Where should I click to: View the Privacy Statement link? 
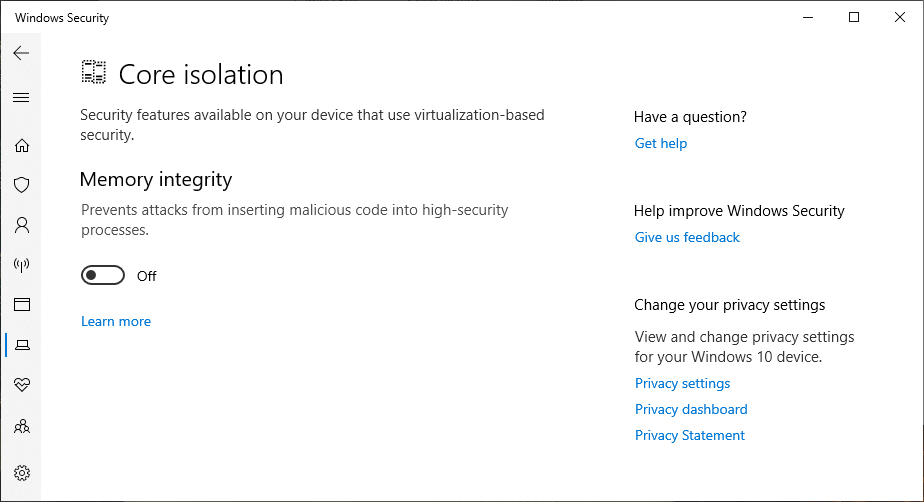pos(690,436)
